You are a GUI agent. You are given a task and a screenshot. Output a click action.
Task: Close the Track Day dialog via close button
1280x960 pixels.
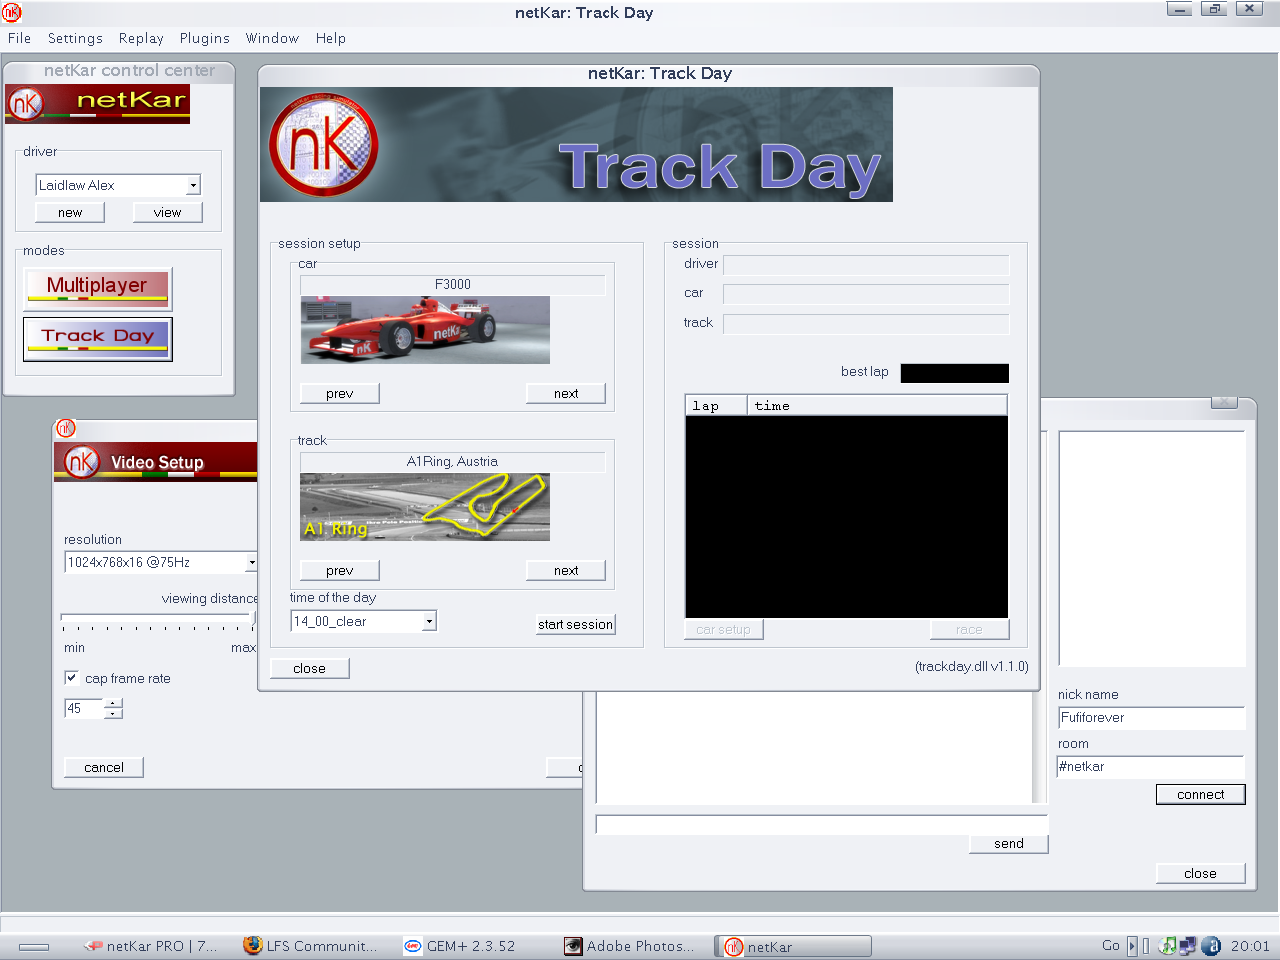click(x=310, y=668)
